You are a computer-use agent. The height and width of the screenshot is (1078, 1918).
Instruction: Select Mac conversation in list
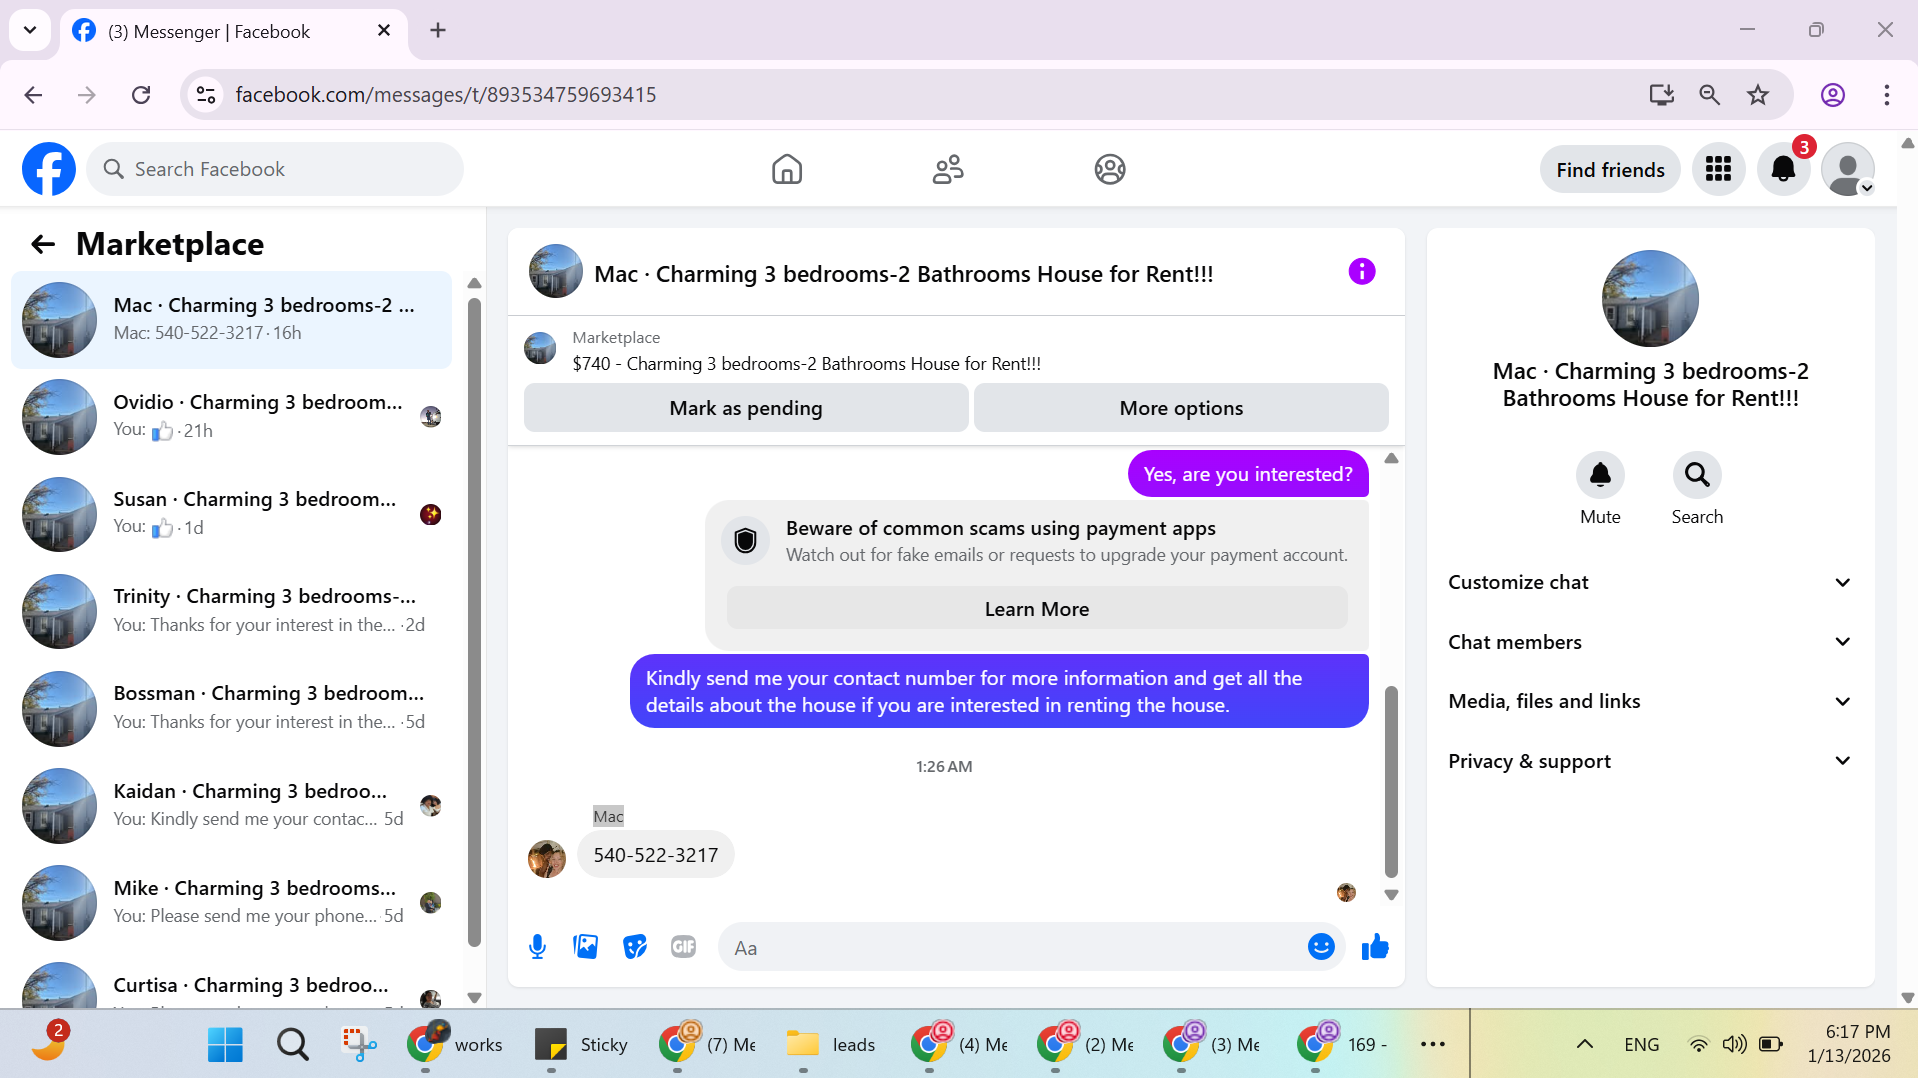pos(231,319)
